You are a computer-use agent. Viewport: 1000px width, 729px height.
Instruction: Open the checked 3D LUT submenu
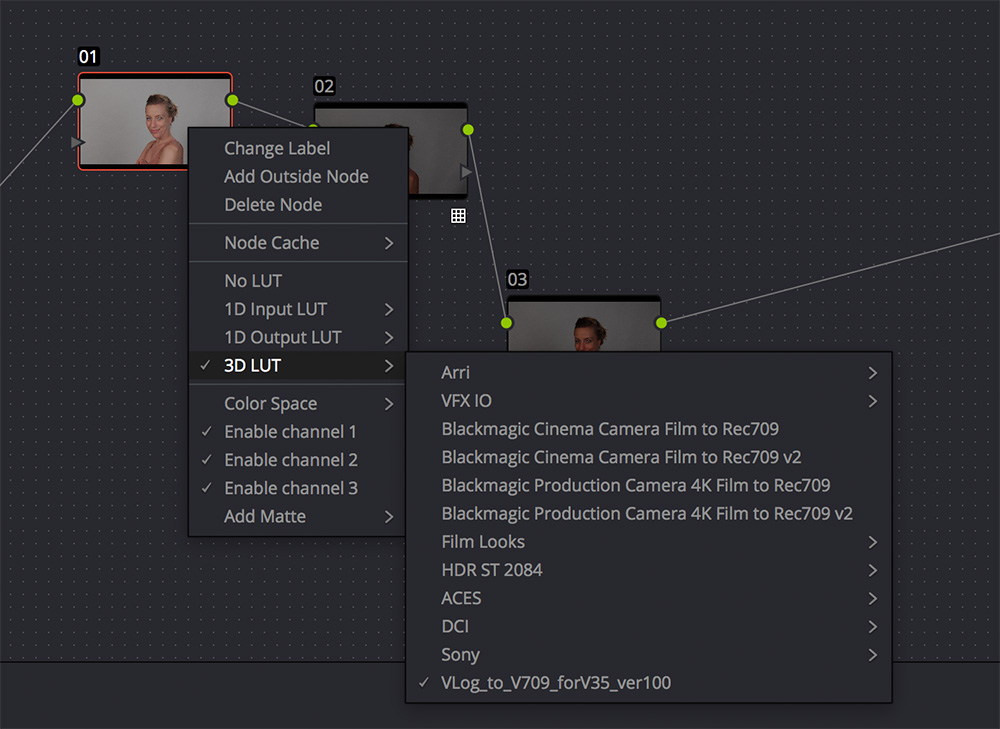pos(298,365)
